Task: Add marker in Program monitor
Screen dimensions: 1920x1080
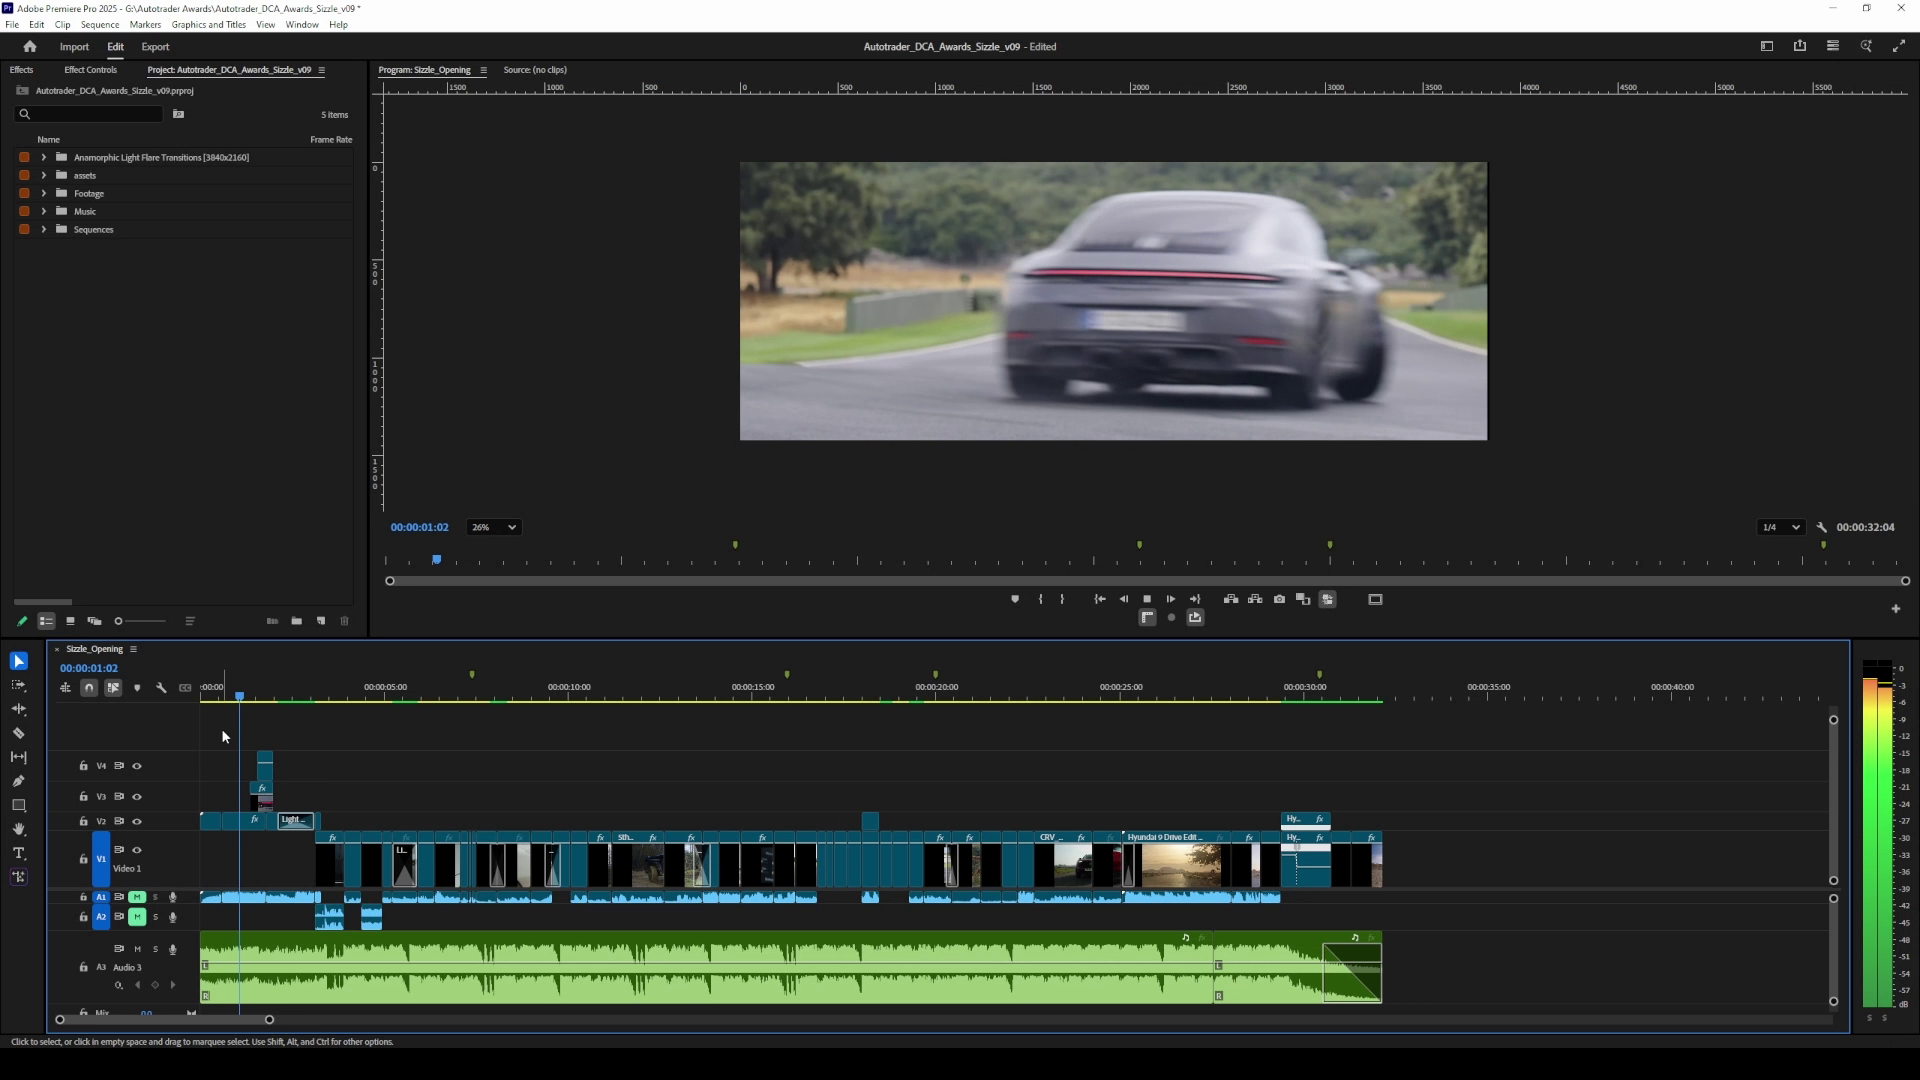Action: [1015, 599]
